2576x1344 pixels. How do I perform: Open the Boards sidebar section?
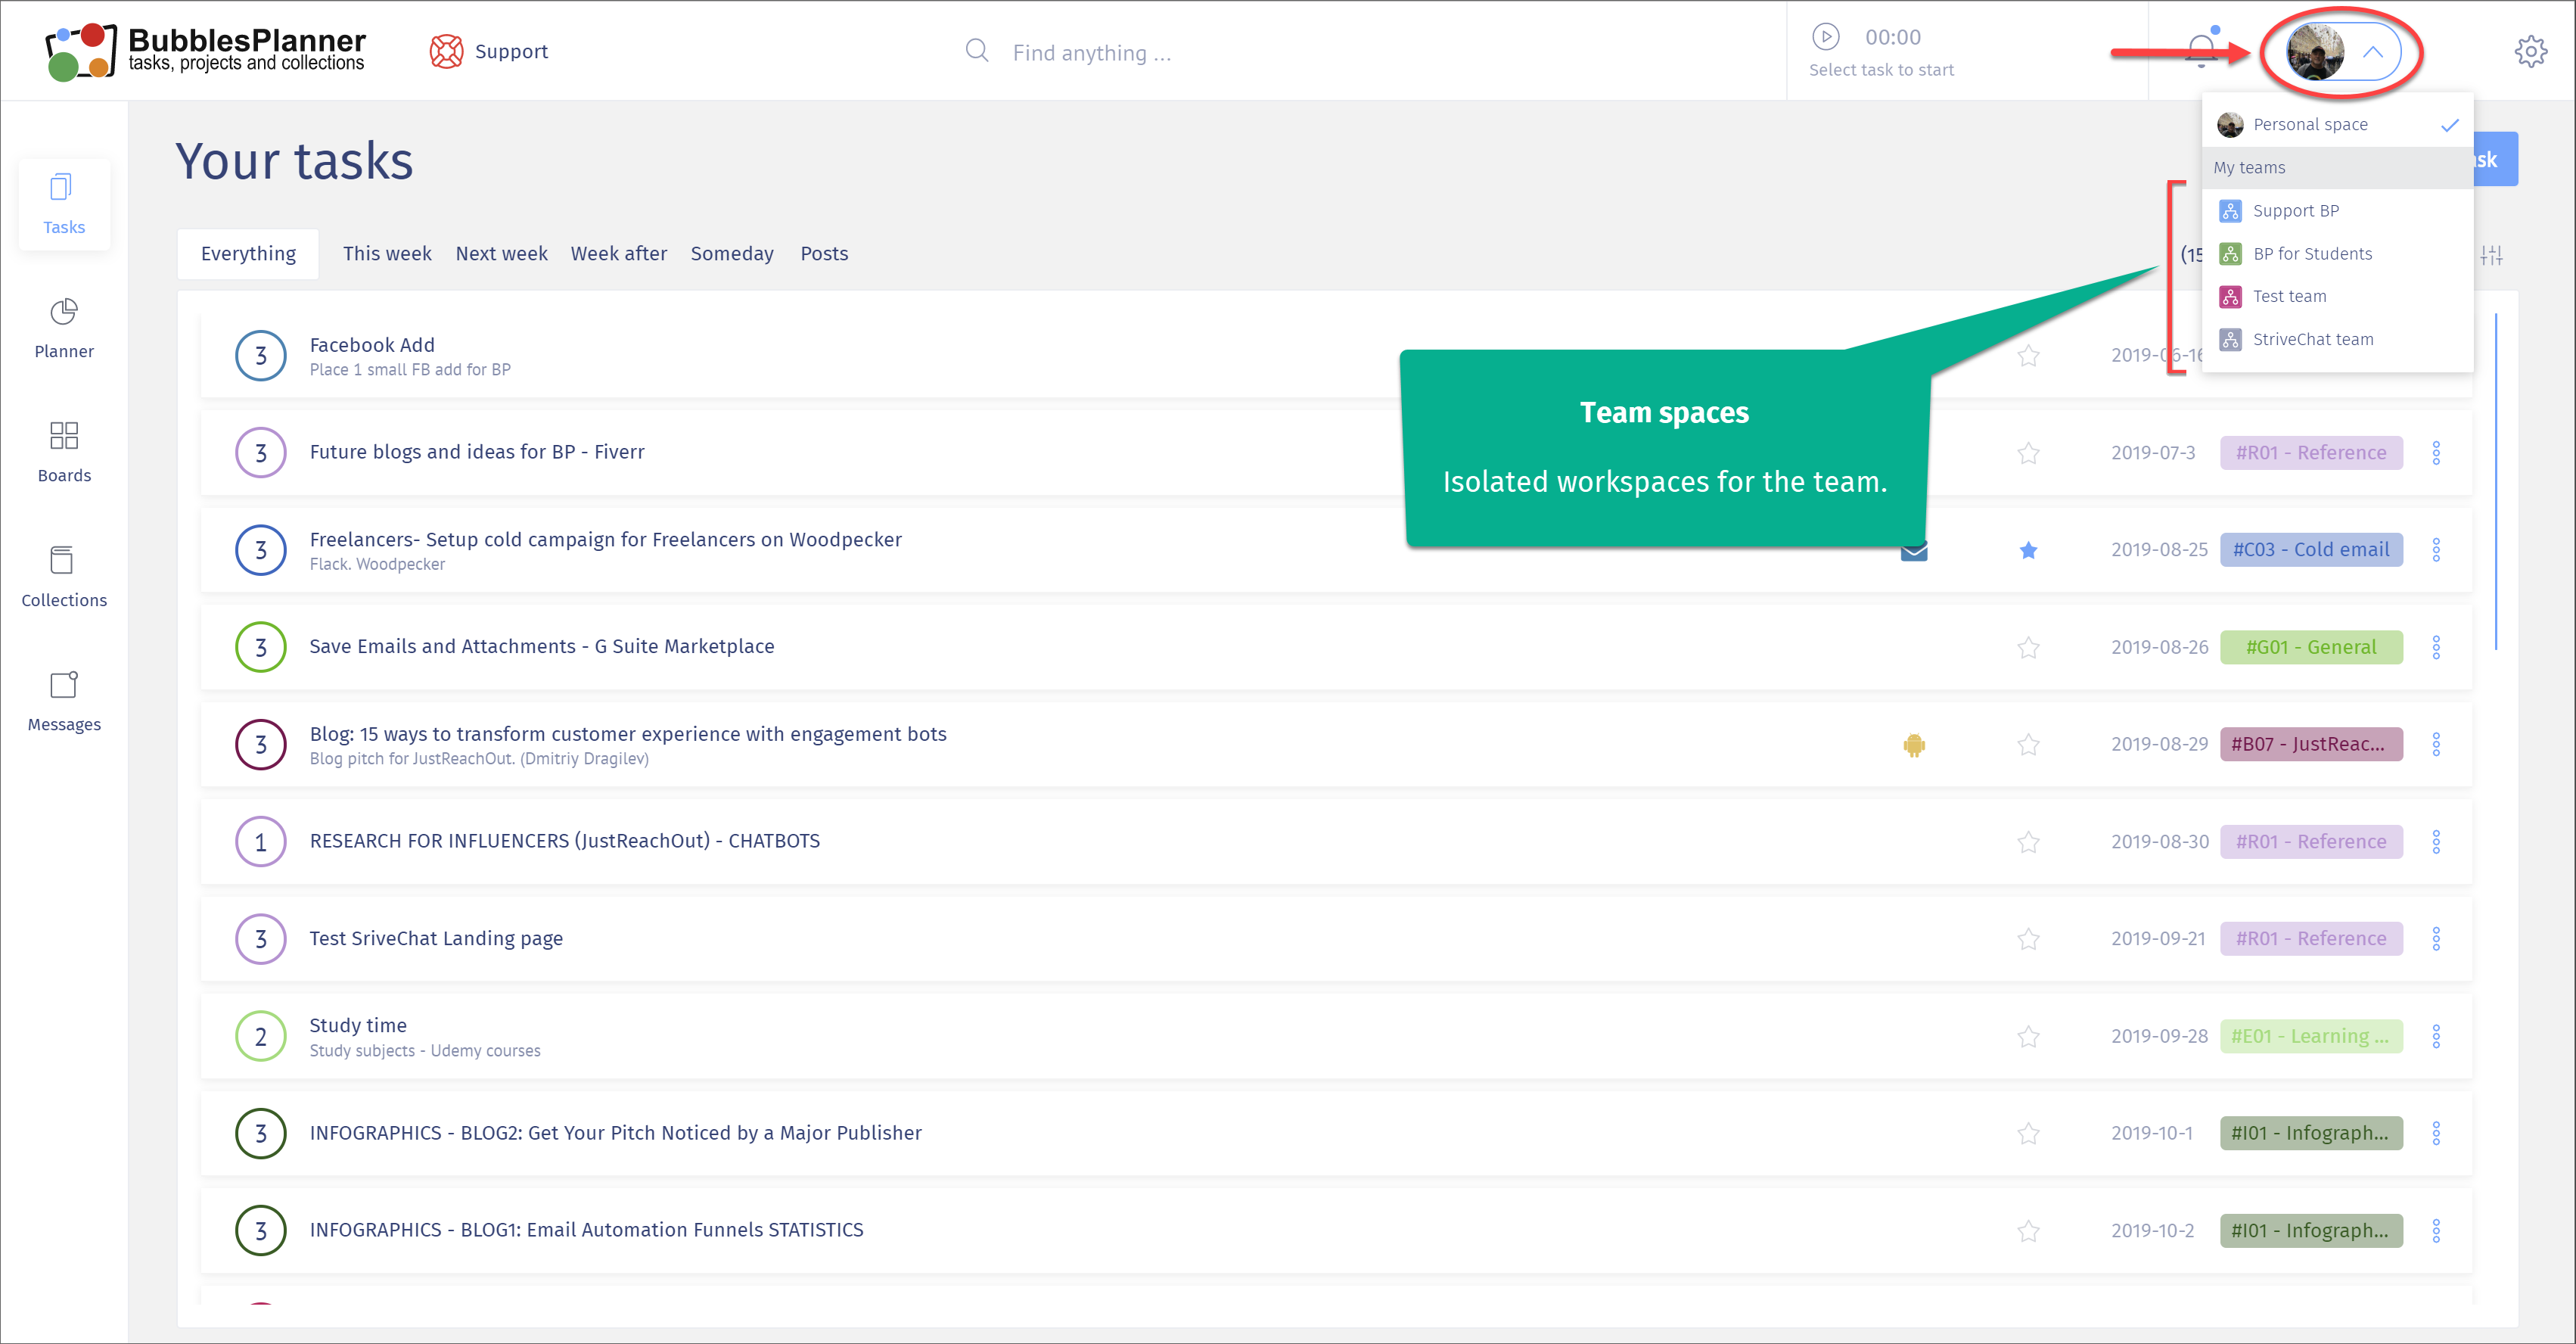coord(64,452)
